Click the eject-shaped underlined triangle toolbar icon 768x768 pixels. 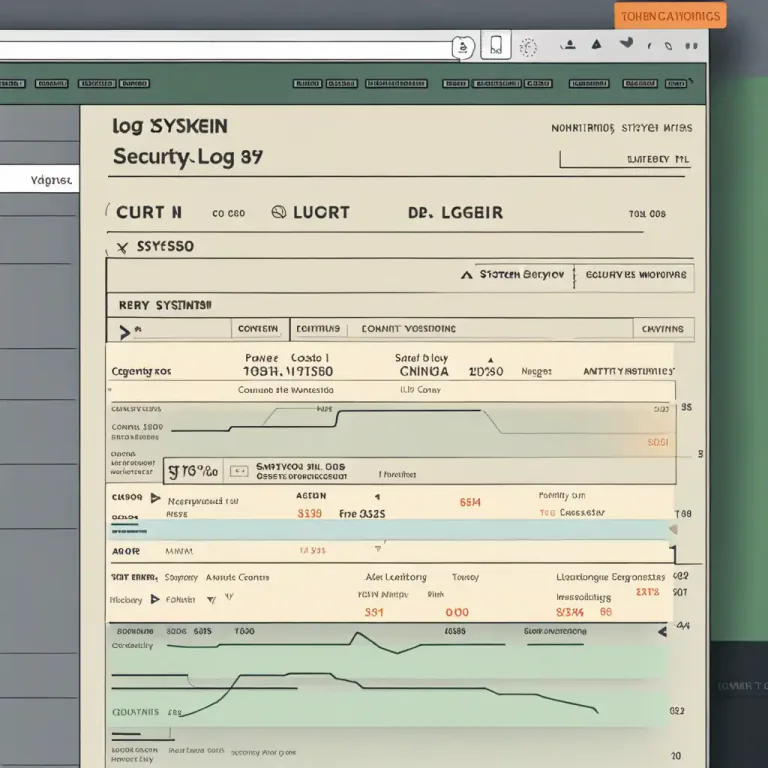pos(569,45)
